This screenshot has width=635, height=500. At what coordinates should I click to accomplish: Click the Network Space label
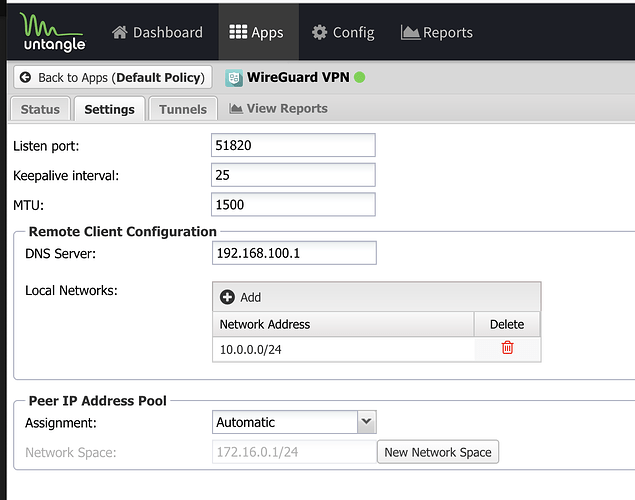pos(70,453)
